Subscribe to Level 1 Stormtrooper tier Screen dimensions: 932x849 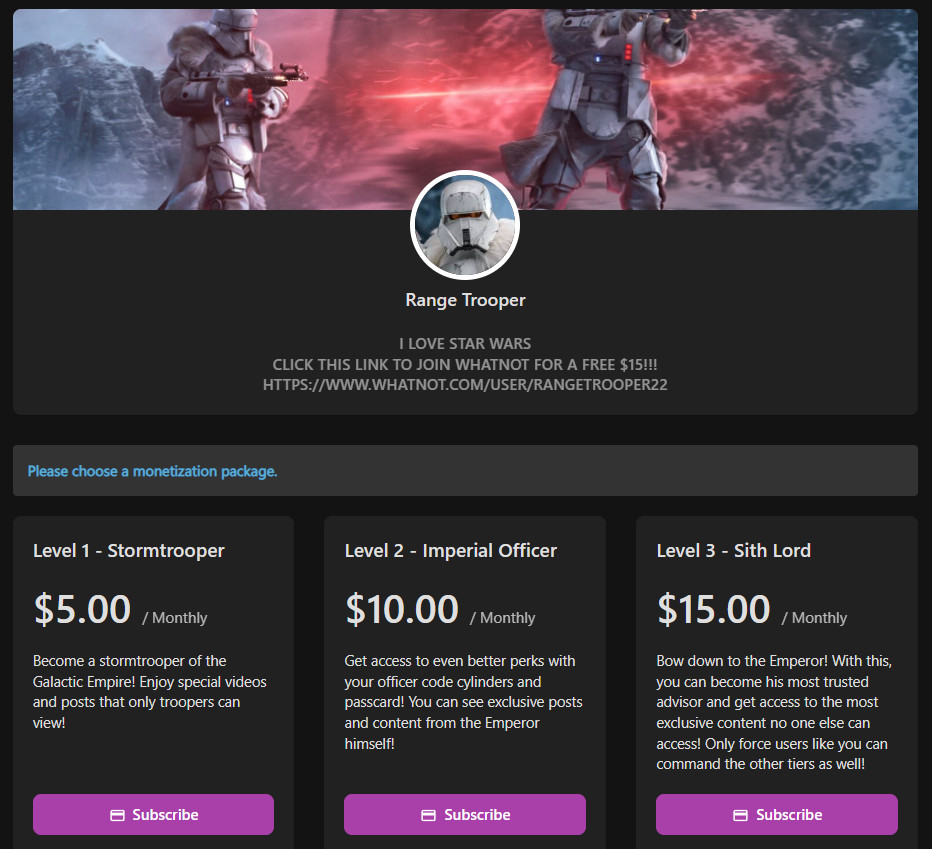pyautogui.click(x=153, y=815)
